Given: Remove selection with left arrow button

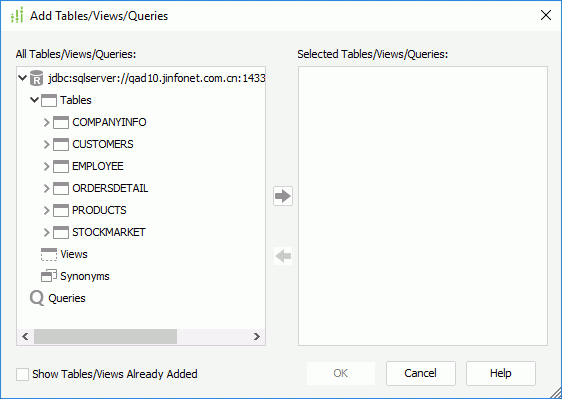Looking at the screenshot, I should click(x=283, y=256).
